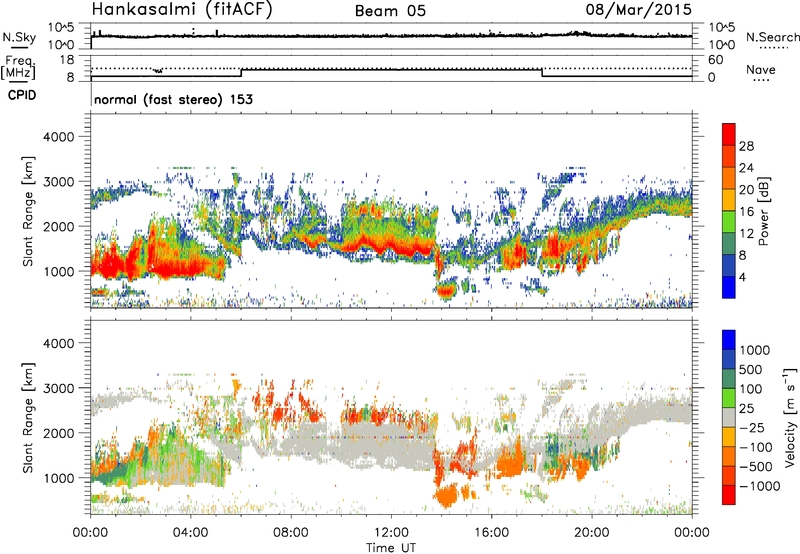Click the 'CPID' label
800x554 pixels.
pyautogui.click(x=22, y=95)
